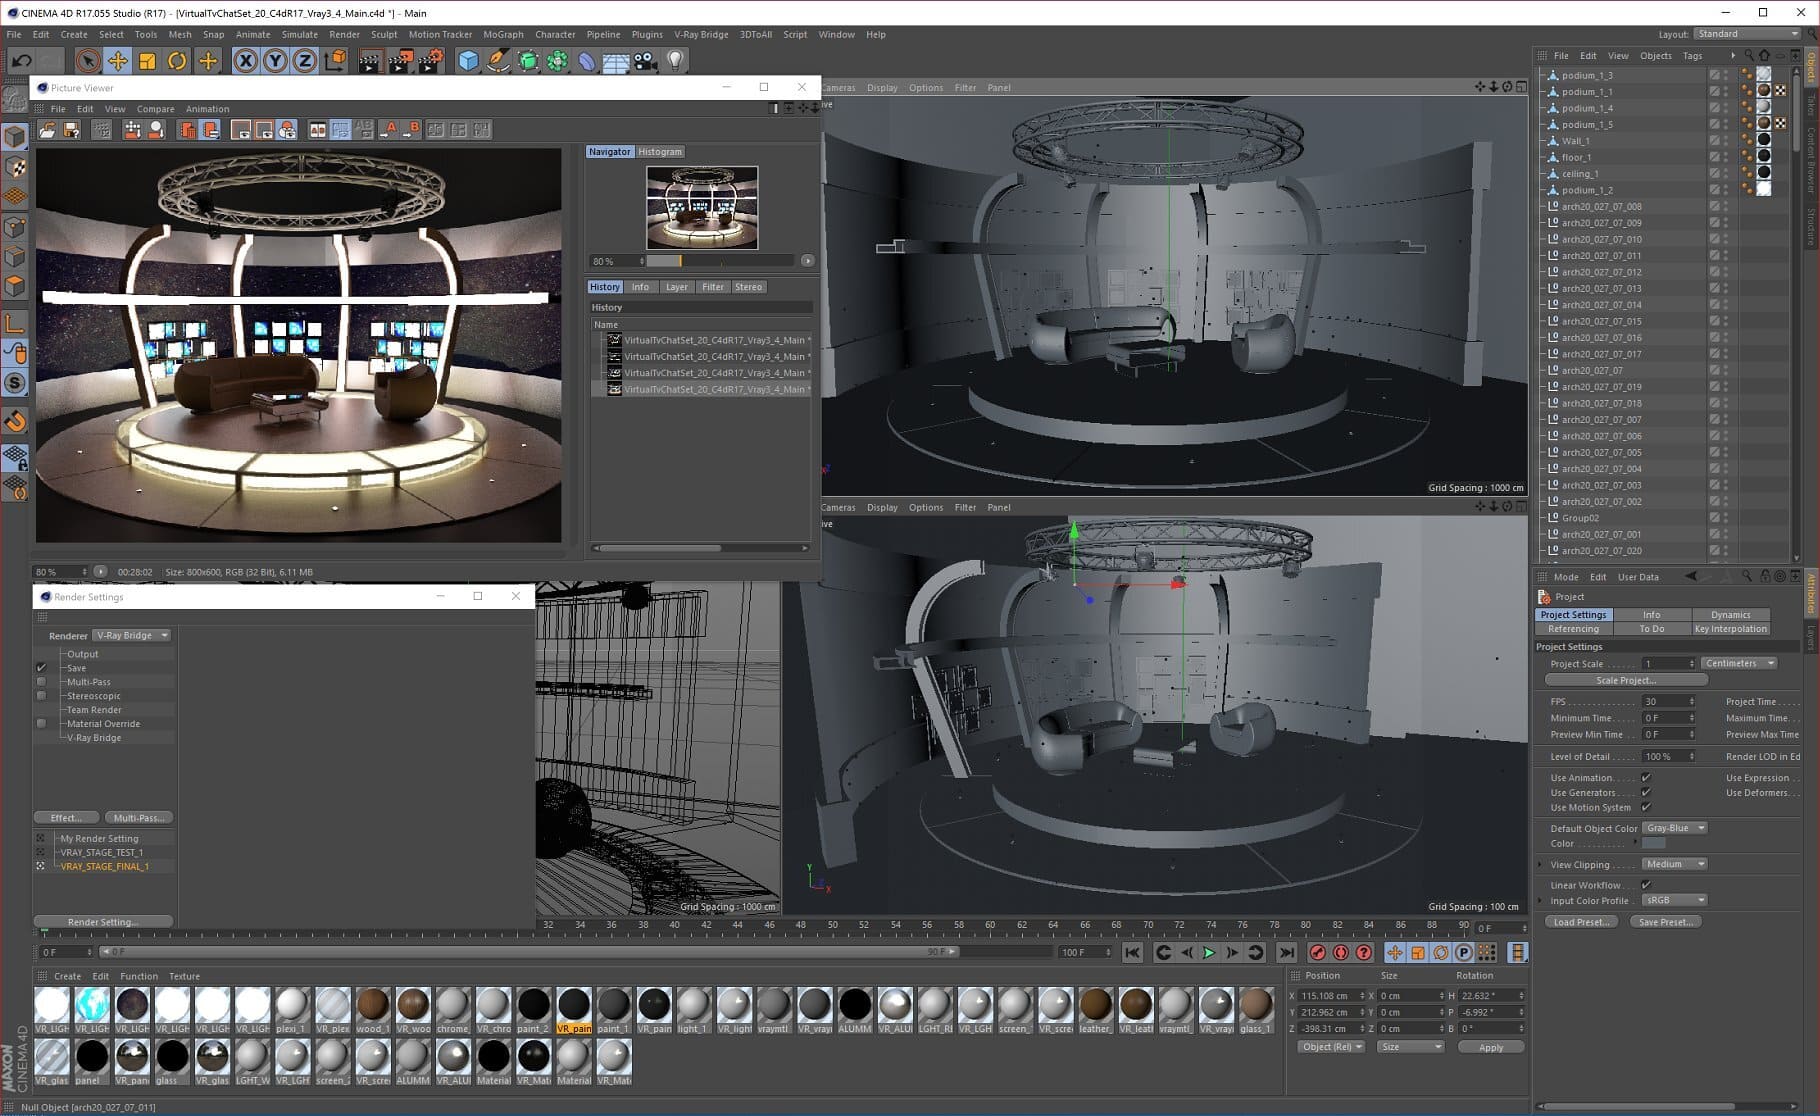Image resolution: width=1820 pixels, height=1116 pixels.
Task: Select the leather material sphere
Action: pyautogui.click(x=1095, y=1005)
